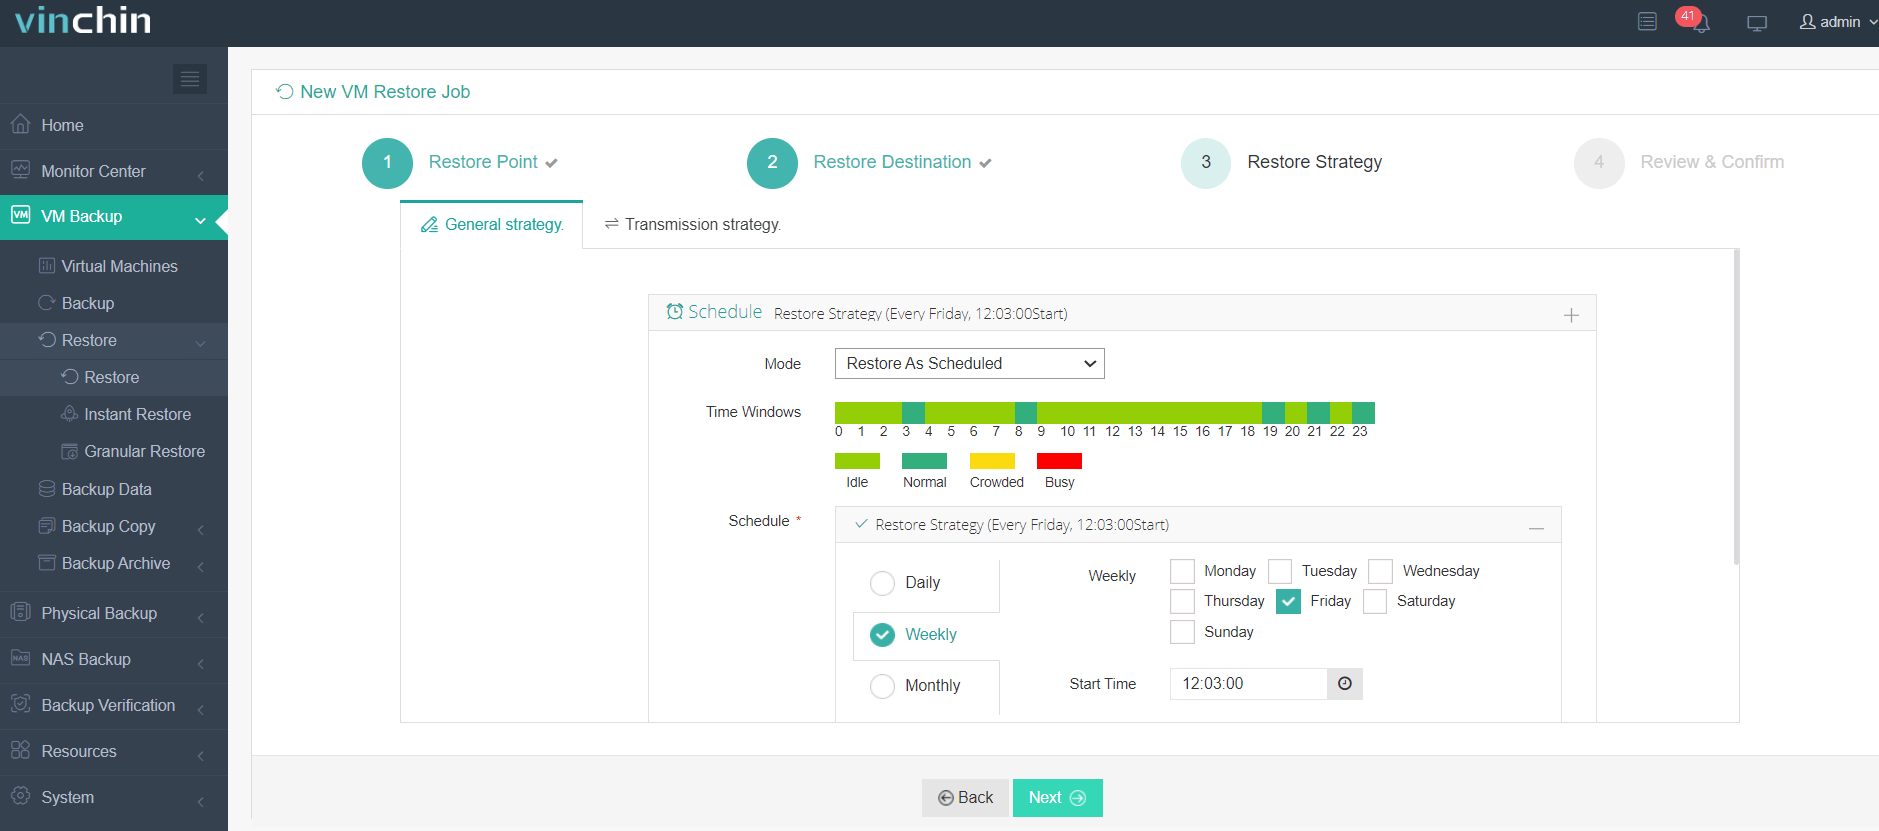Switch to the Transmission strategy tab
This screenshot has height=831, width=1879.
click(692, 224)
